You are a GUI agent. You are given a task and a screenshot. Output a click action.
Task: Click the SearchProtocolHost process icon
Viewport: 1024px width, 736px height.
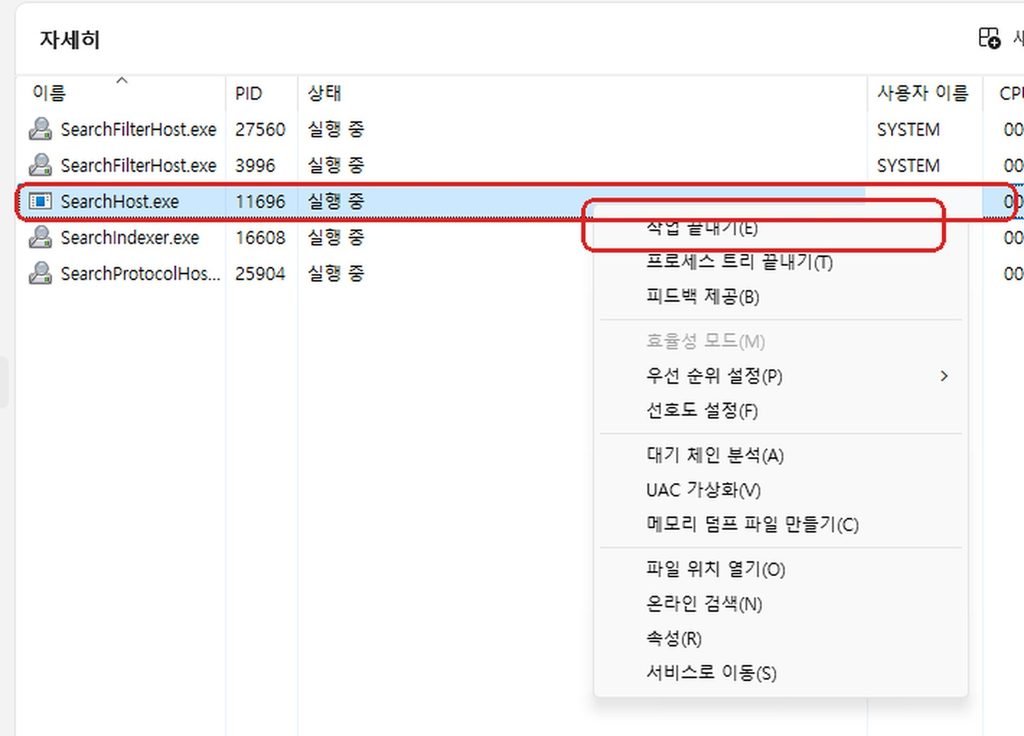pyautogui.click(x=40, y=273)
